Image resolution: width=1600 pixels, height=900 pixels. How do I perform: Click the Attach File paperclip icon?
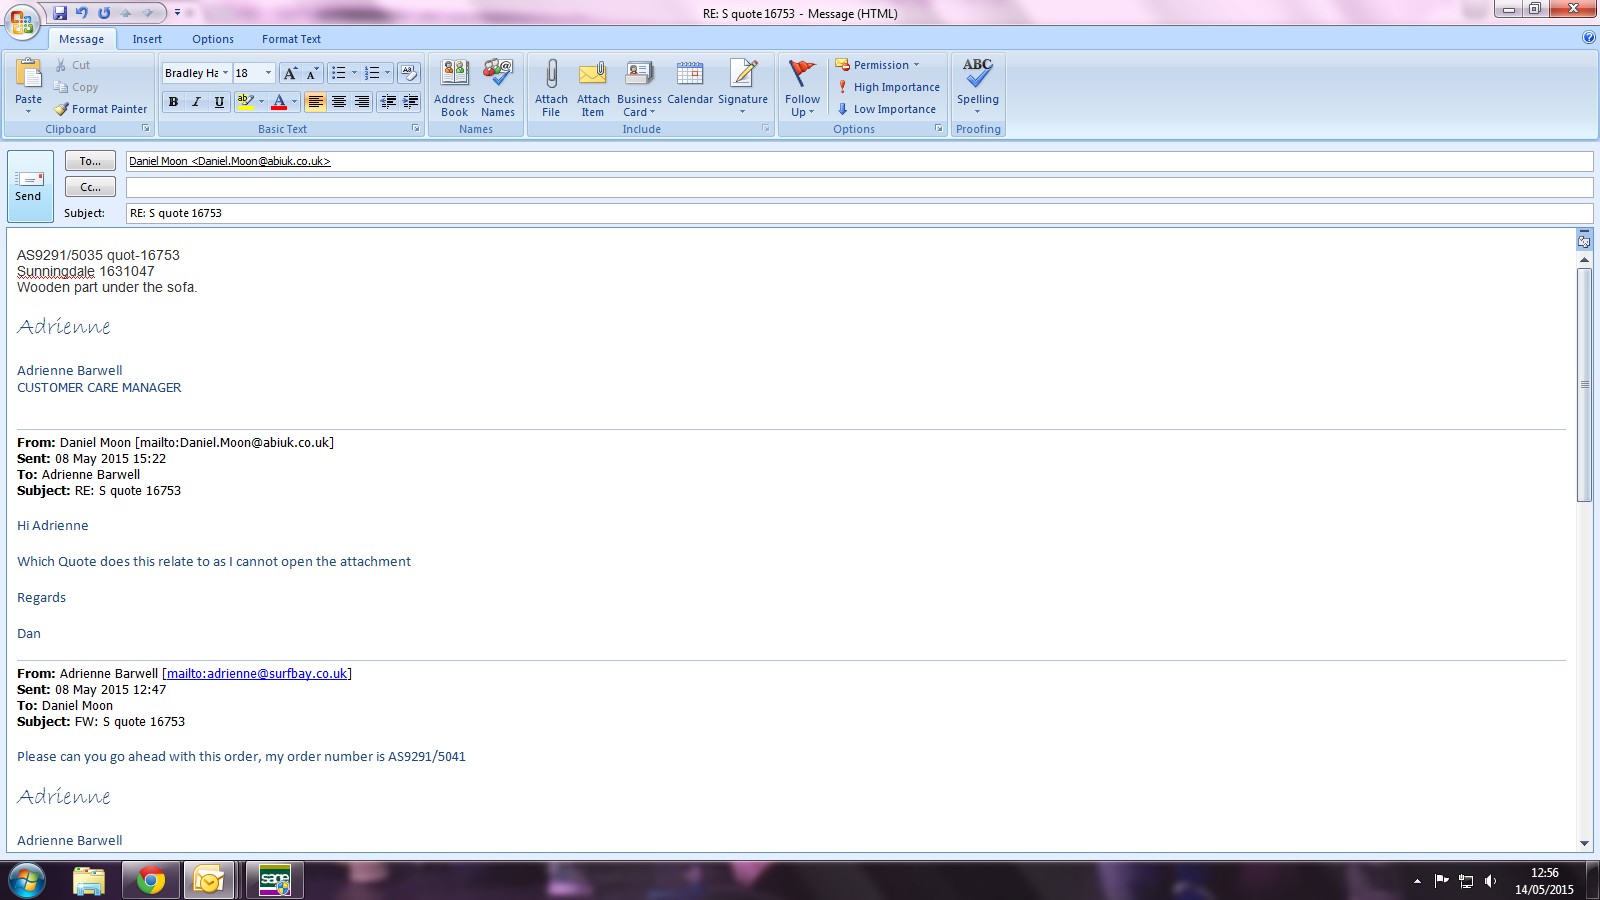pos(551,75)
